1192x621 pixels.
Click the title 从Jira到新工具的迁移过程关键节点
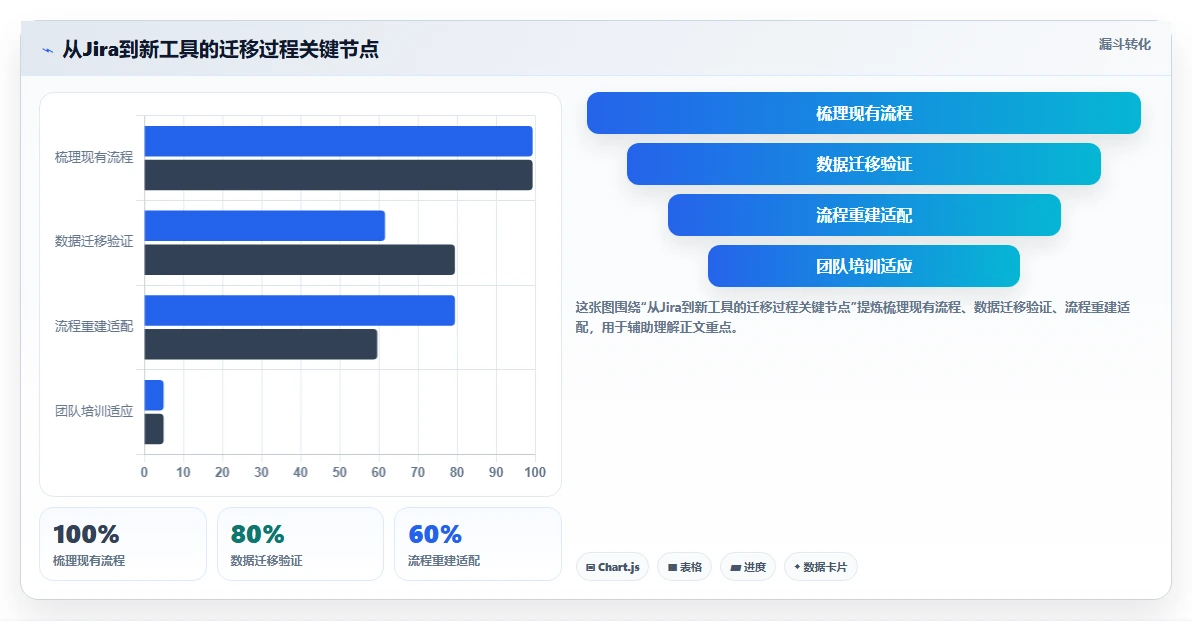[x=220, y=49]
